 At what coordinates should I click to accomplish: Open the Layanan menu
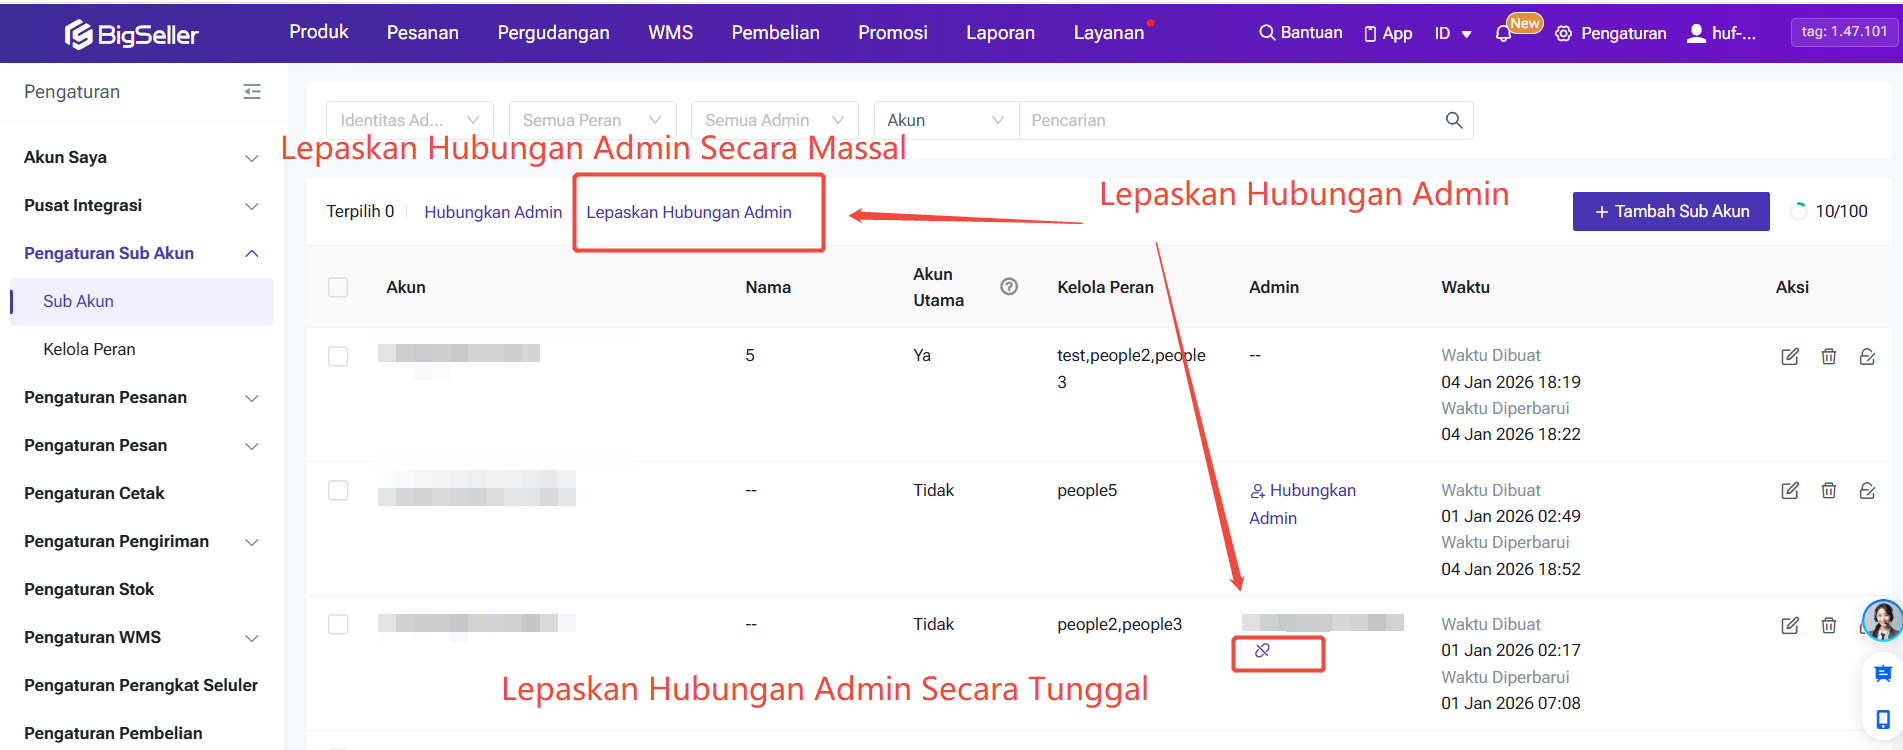1109,33
